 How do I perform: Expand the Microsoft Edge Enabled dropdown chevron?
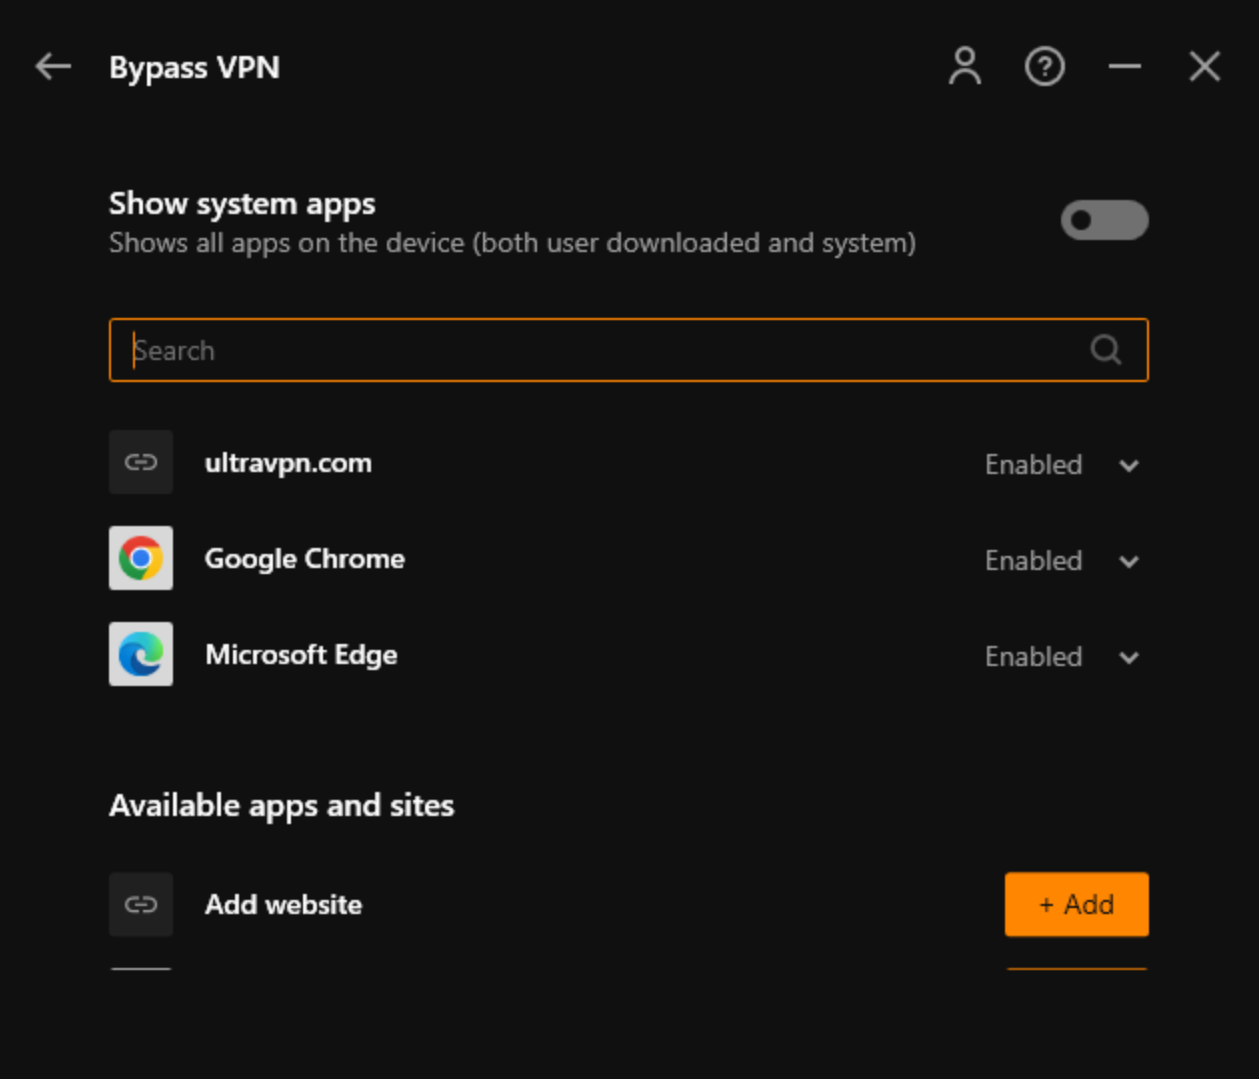click(x=1129, y=657)
